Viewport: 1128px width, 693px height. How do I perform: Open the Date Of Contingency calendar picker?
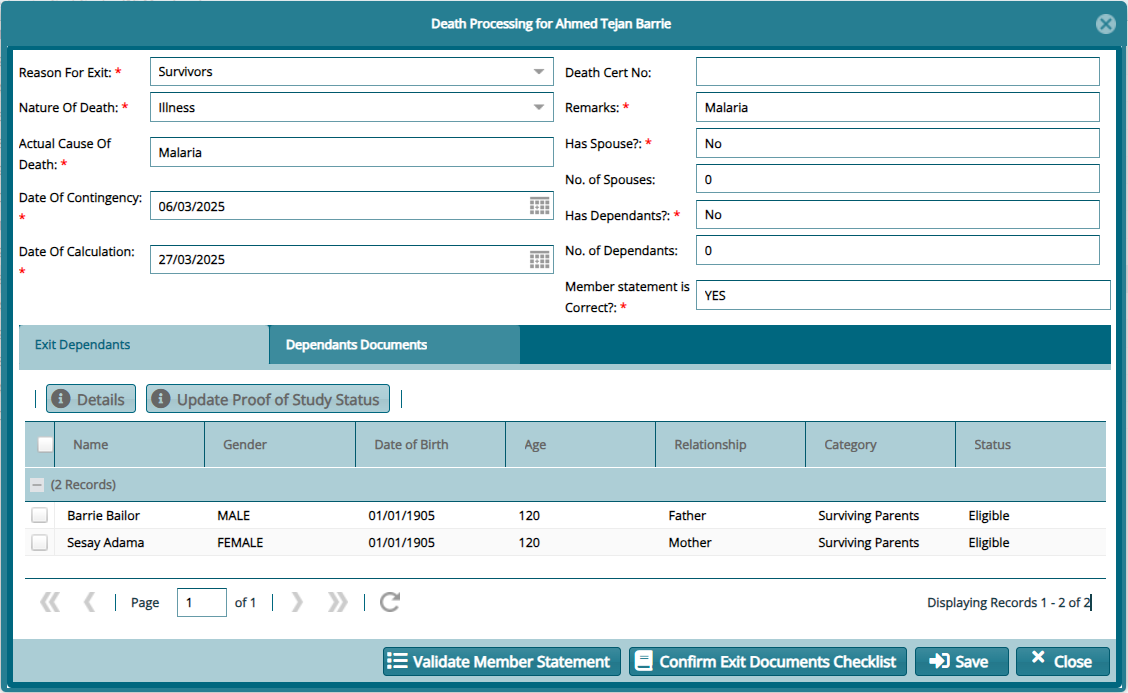click(x=539, y=206)
